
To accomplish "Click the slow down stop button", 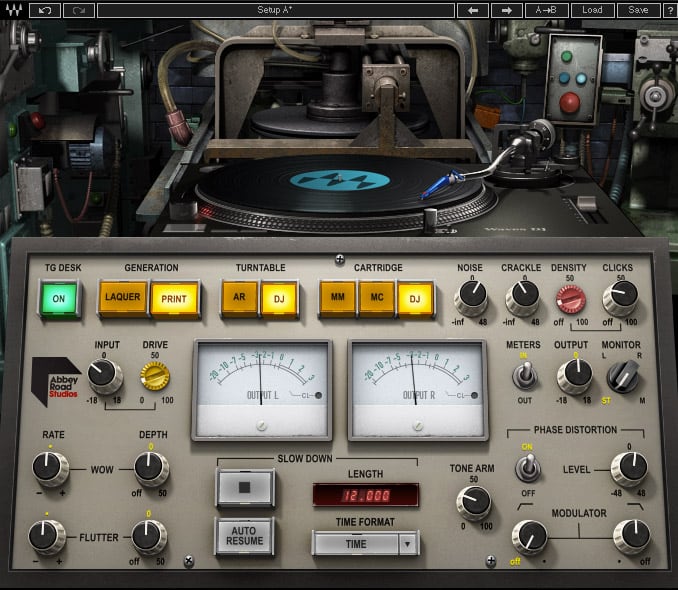I will (245, 488).
